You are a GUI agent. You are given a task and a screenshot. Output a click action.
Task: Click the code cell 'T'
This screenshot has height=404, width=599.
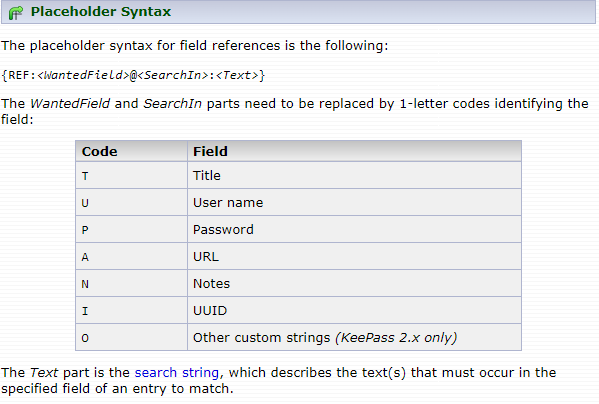131,176
